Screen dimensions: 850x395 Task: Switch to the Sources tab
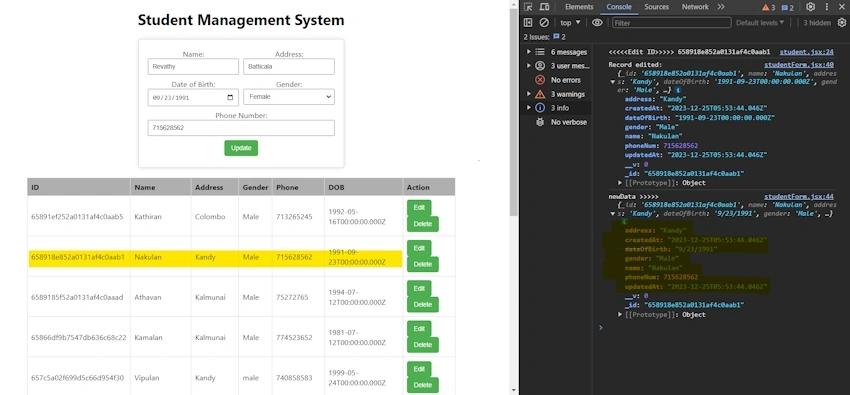(656, 7)
